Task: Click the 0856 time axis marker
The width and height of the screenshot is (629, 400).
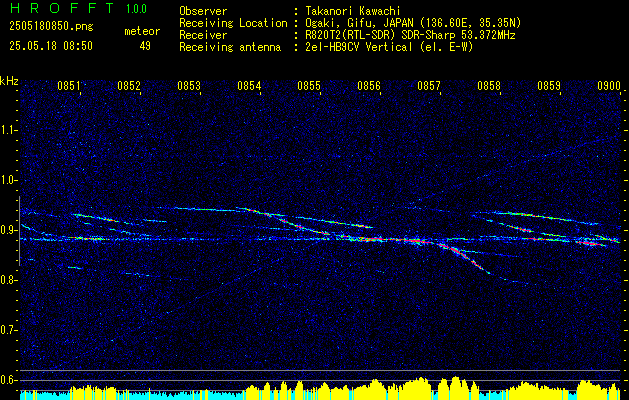Action: [x=369, y=86]
